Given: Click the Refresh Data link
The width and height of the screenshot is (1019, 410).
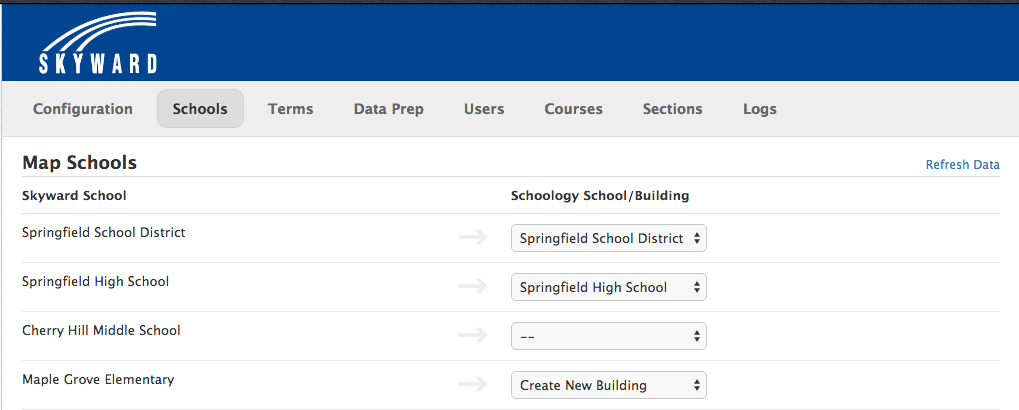Looking at the screenshot, I should click(x=962, y=165).
